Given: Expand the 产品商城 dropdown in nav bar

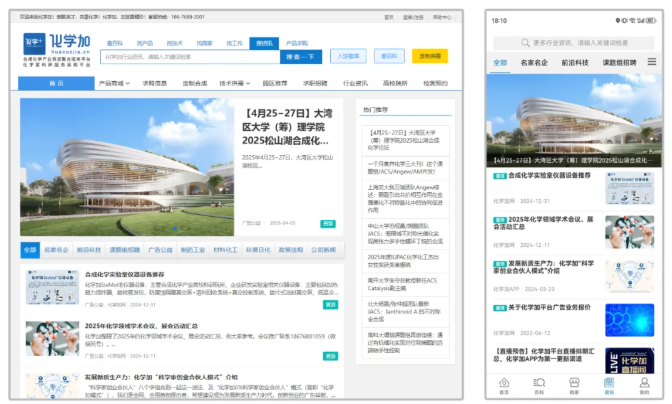Looking at the screenshot, I should click(112, 84).
